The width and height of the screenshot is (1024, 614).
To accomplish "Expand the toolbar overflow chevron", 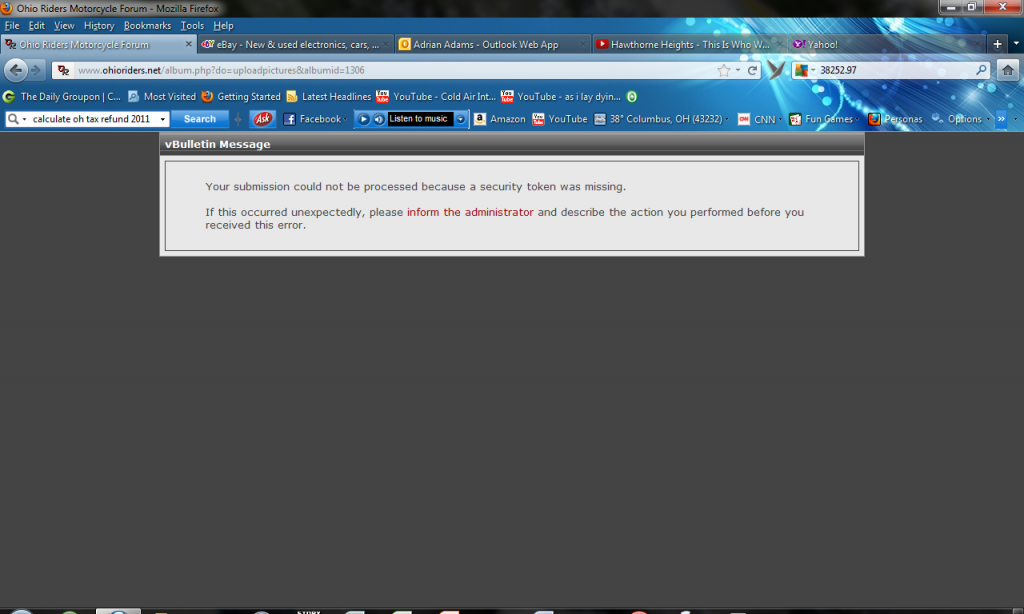I will click(1001, 119).
